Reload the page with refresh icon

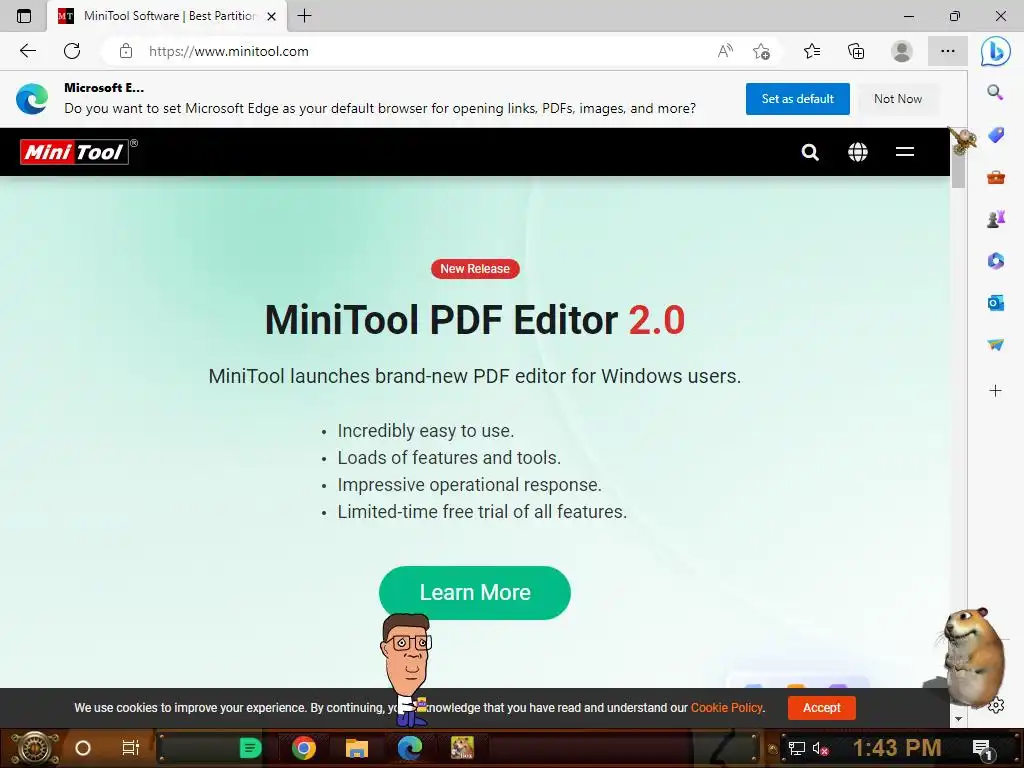(72, 51)
